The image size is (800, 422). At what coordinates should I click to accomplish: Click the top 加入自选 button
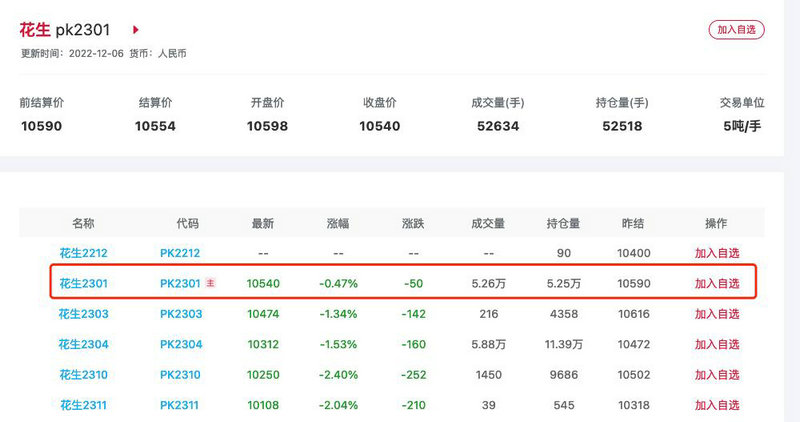[x=736, y=30]
